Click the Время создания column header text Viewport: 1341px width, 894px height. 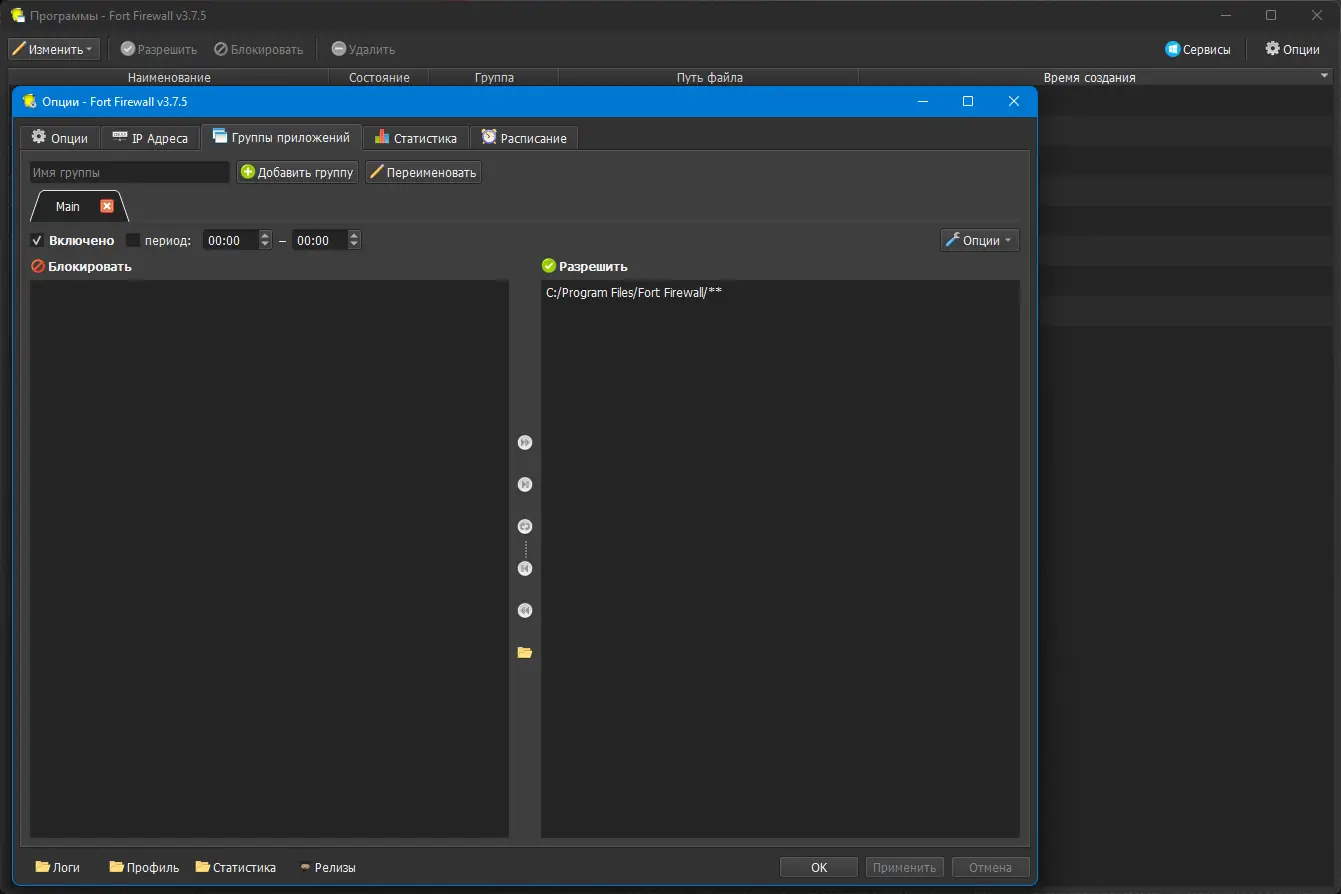click(x=1089, y=77)
